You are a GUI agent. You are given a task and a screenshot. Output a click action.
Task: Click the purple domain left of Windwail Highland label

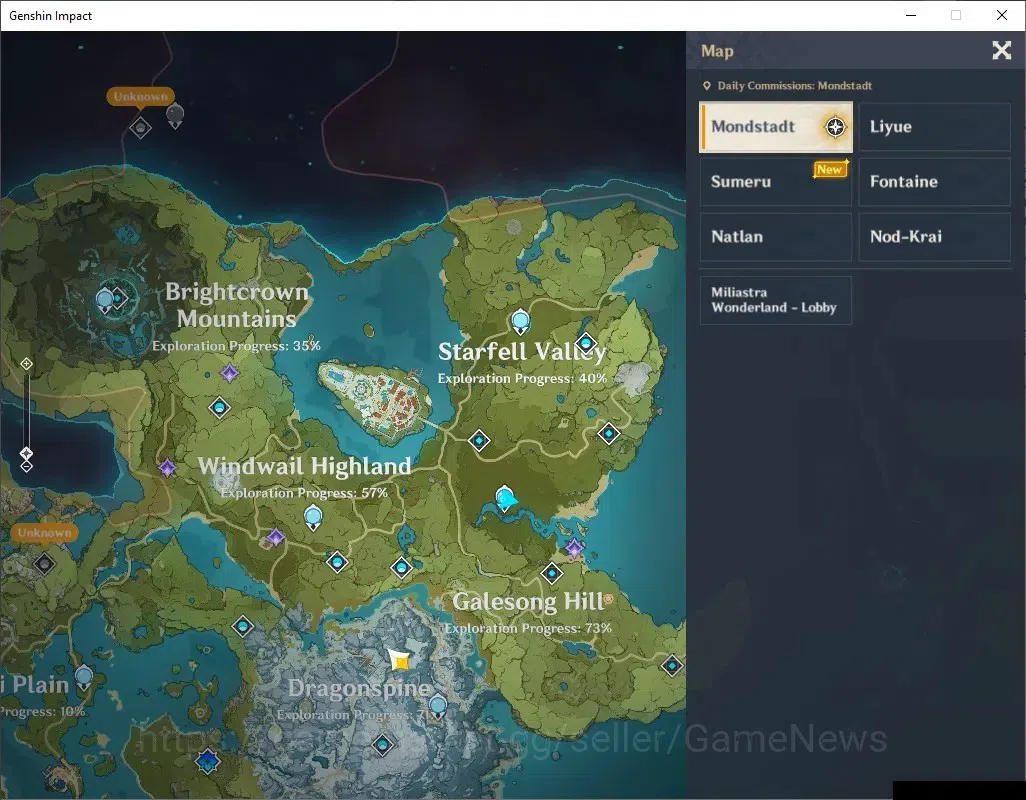coord(168,468)
